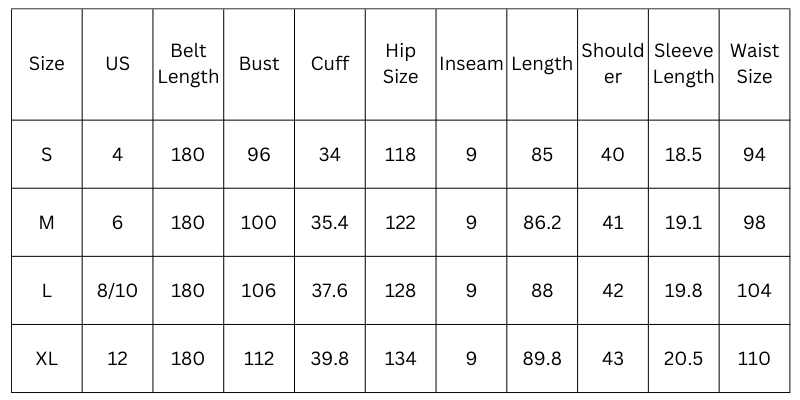Click the Inseam column header
The image size is (800, 400).
pyautogui.click(x=471, y=64)
